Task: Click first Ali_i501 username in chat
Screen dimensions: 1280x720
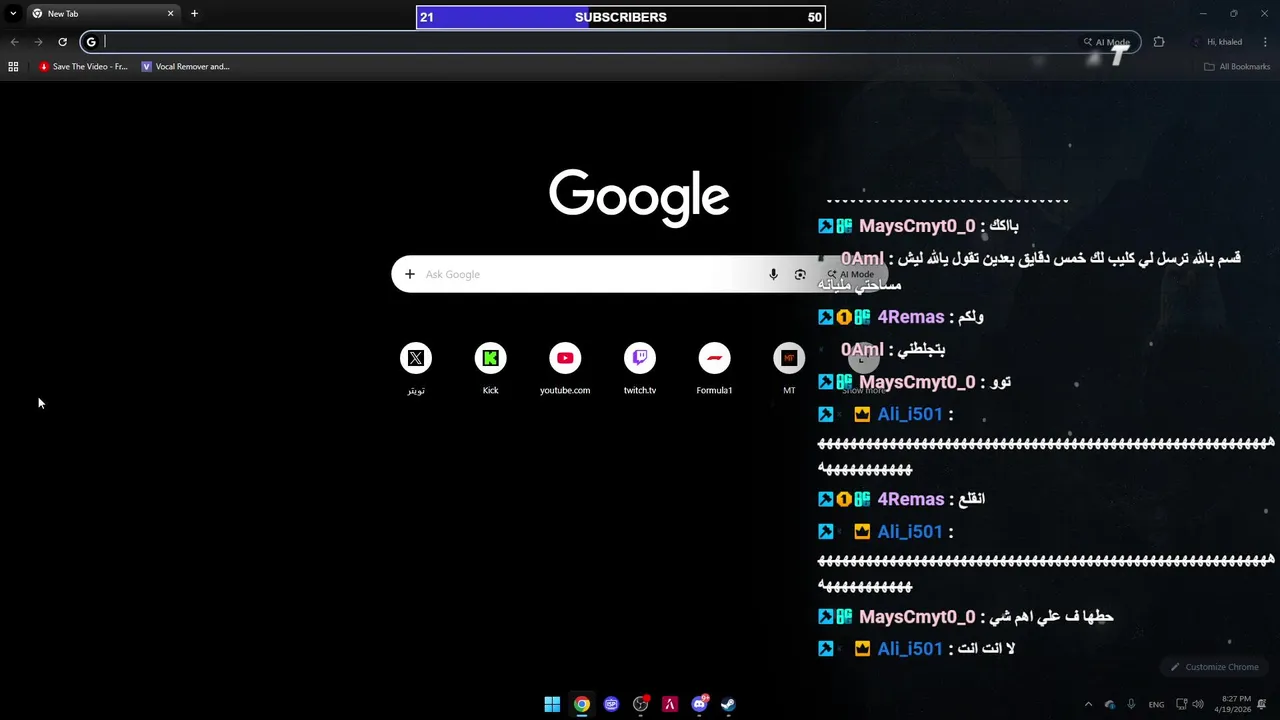Action: [910, 414]
